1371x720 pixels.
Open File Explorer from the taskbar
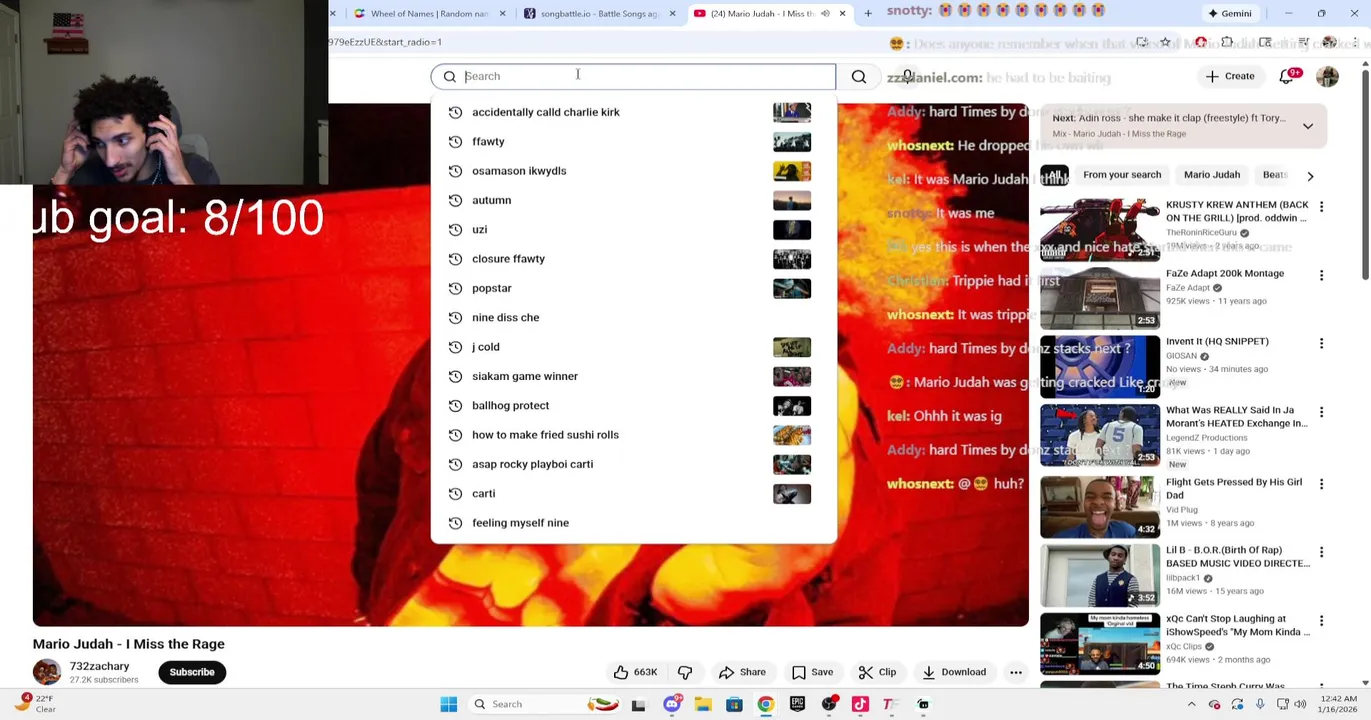pos(703,704)
